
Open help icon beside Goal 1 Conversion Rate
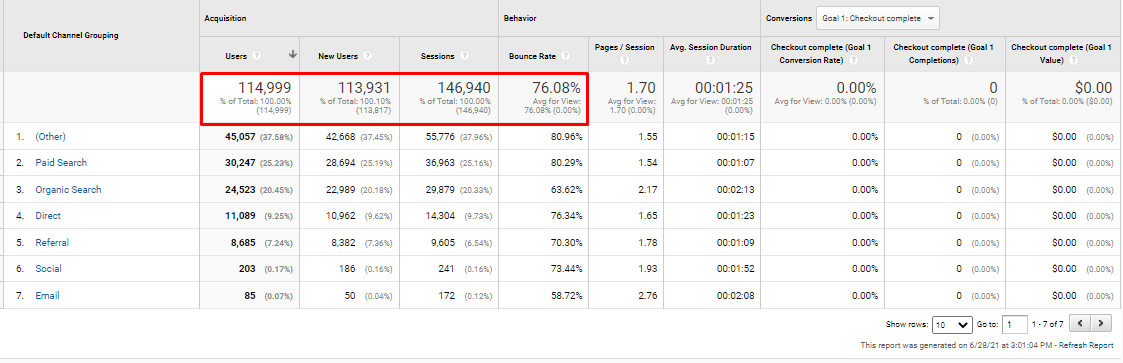[x=854, y=61]
